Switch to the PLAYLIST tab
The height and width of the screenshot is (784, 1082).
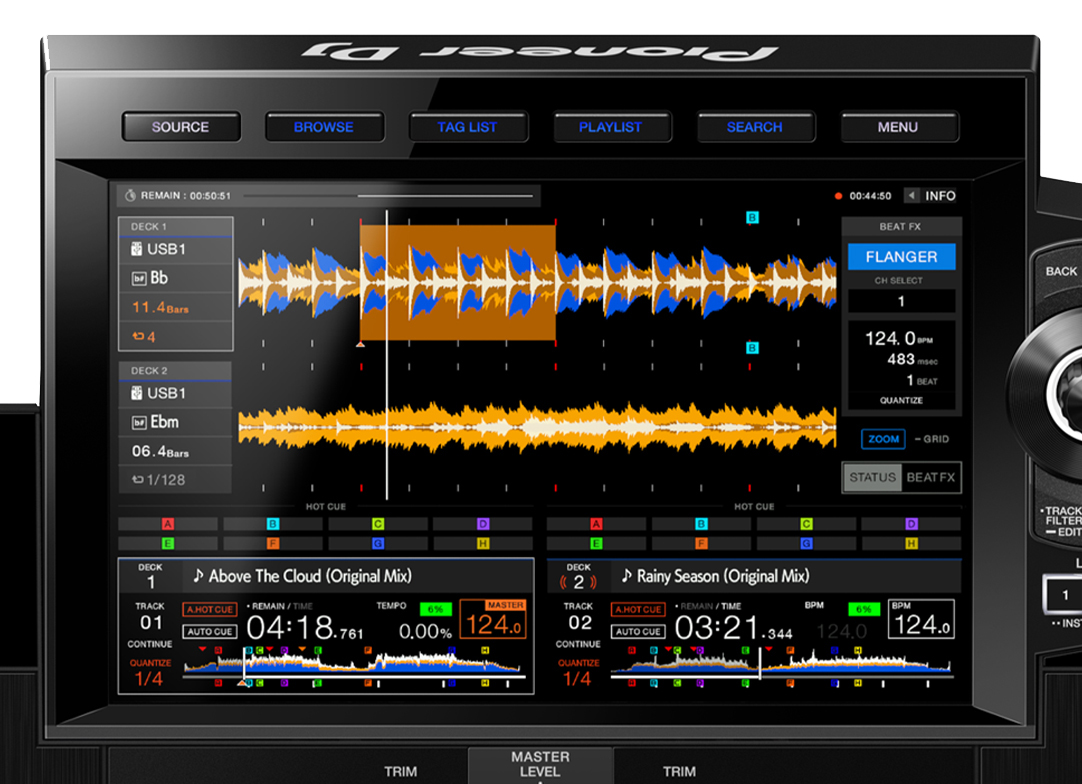(x=610, y=127)
